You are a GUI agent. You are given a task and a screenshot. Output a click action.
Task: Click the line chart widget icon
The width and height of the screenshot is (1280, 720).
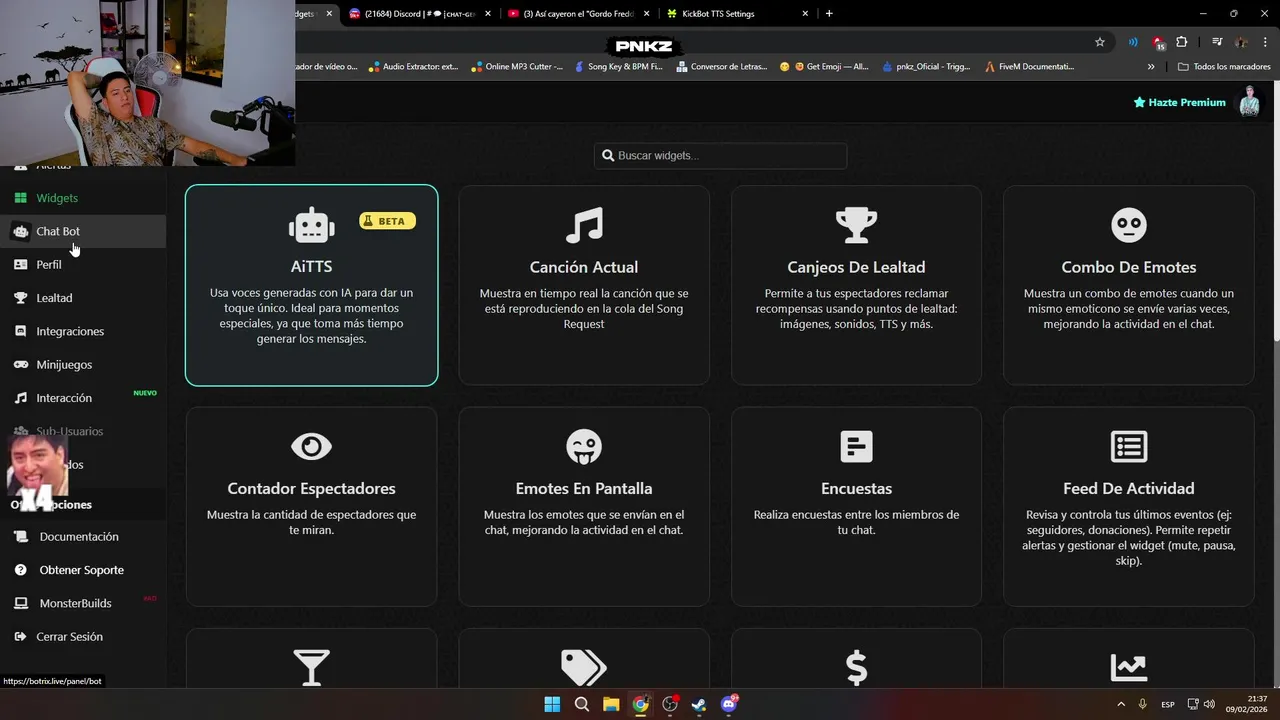coord(1129,667)
